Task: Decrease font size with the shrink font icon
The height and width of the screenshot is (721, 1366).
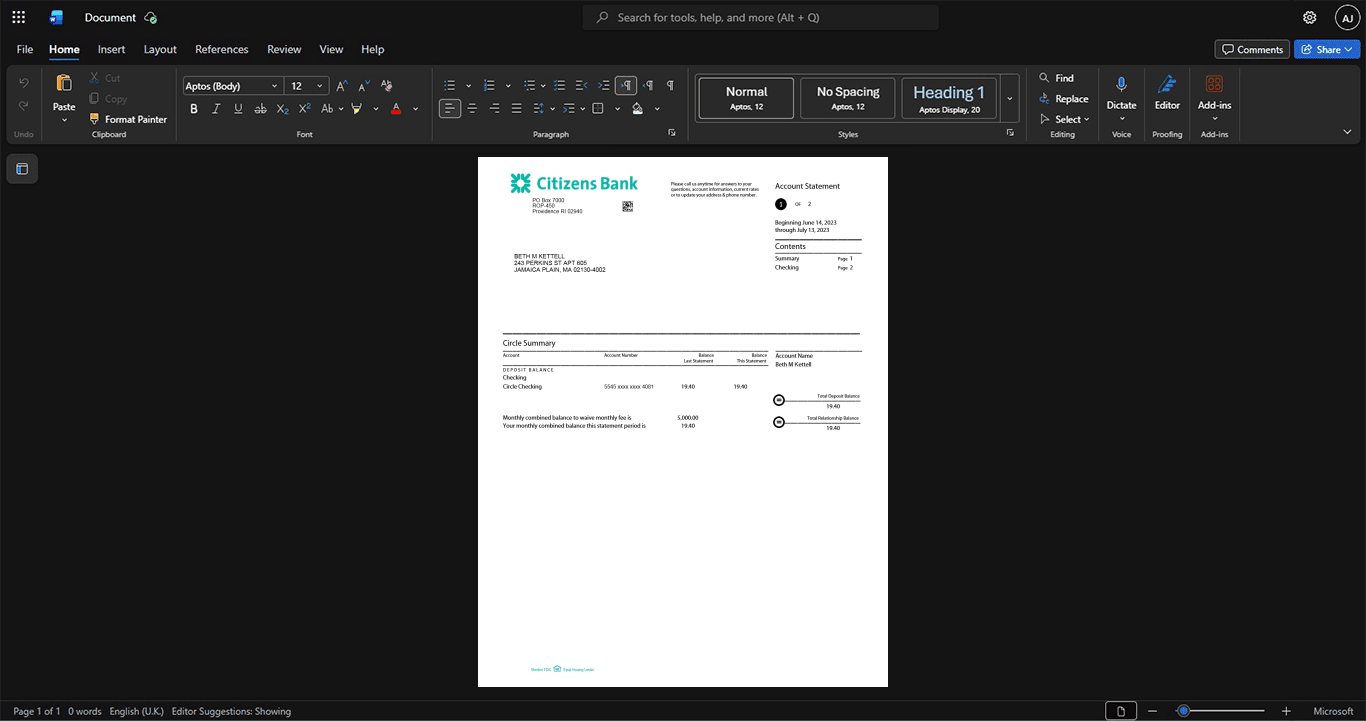Action: point(364,86)
